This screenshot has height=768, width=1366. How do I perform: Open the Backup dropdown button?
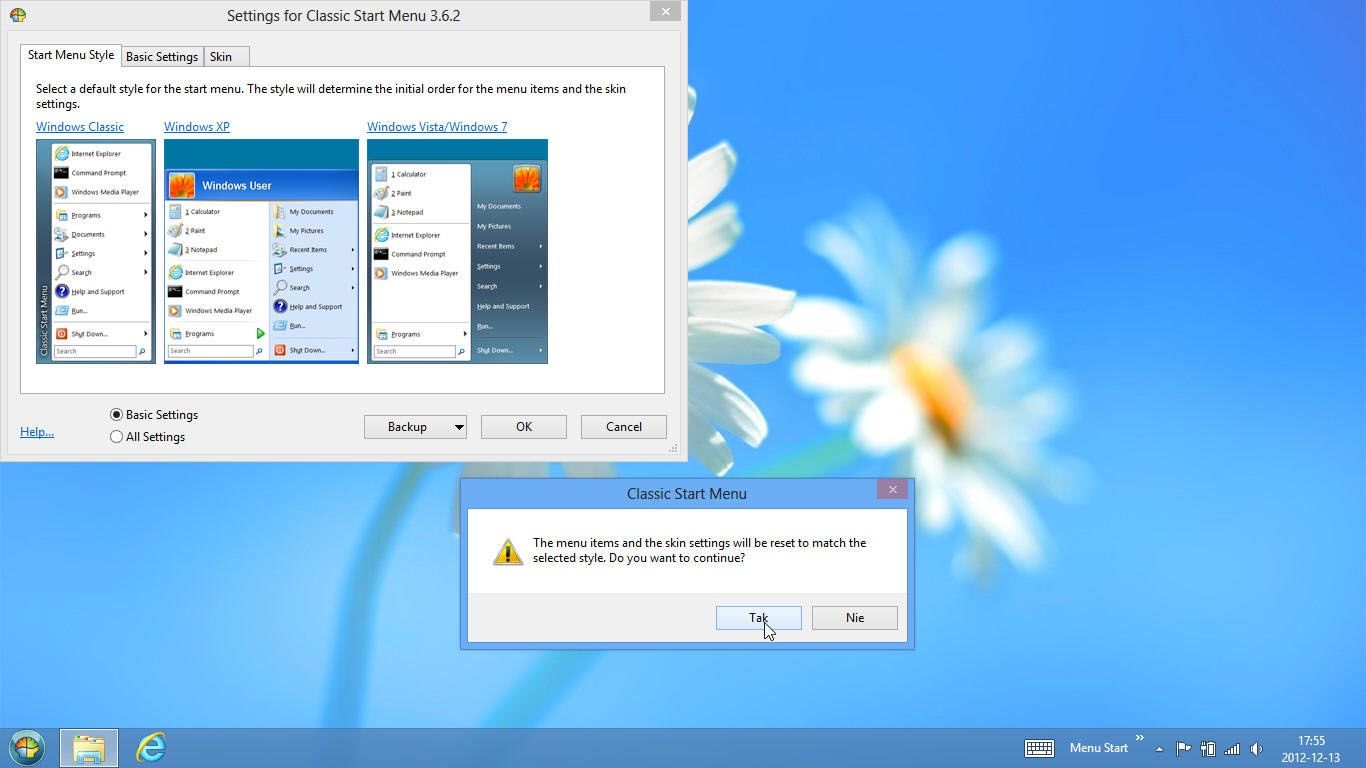(415, 427)
